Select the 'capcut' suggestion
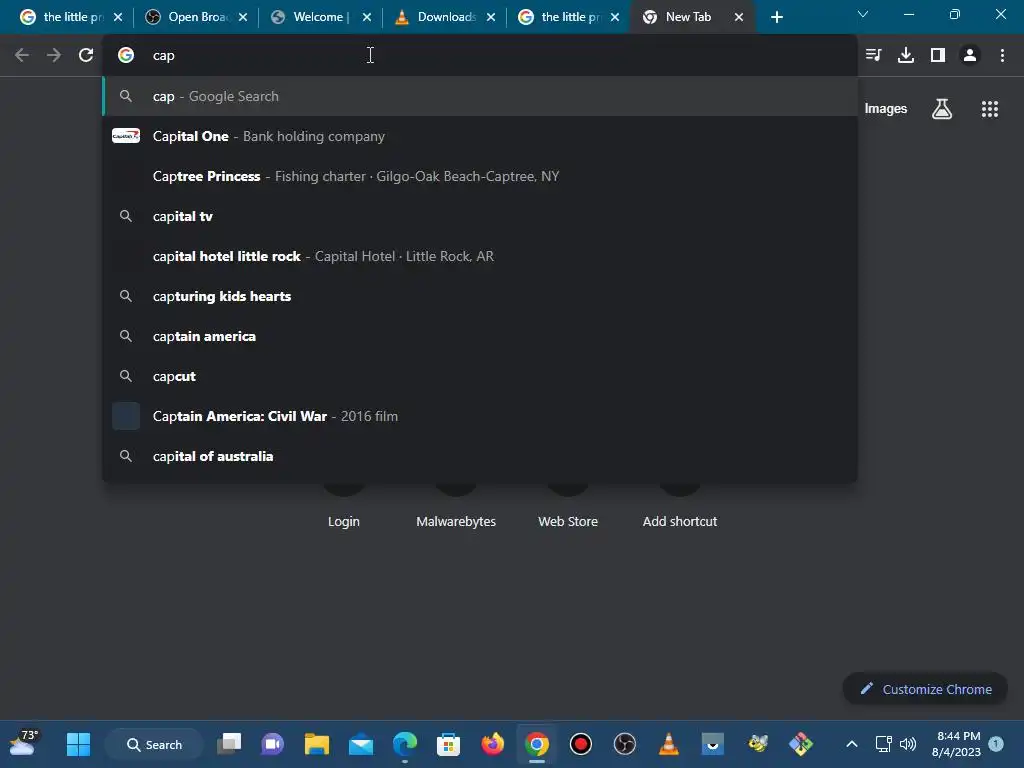Viewport: 1024px width, 768px height. (x=480, y=376)
